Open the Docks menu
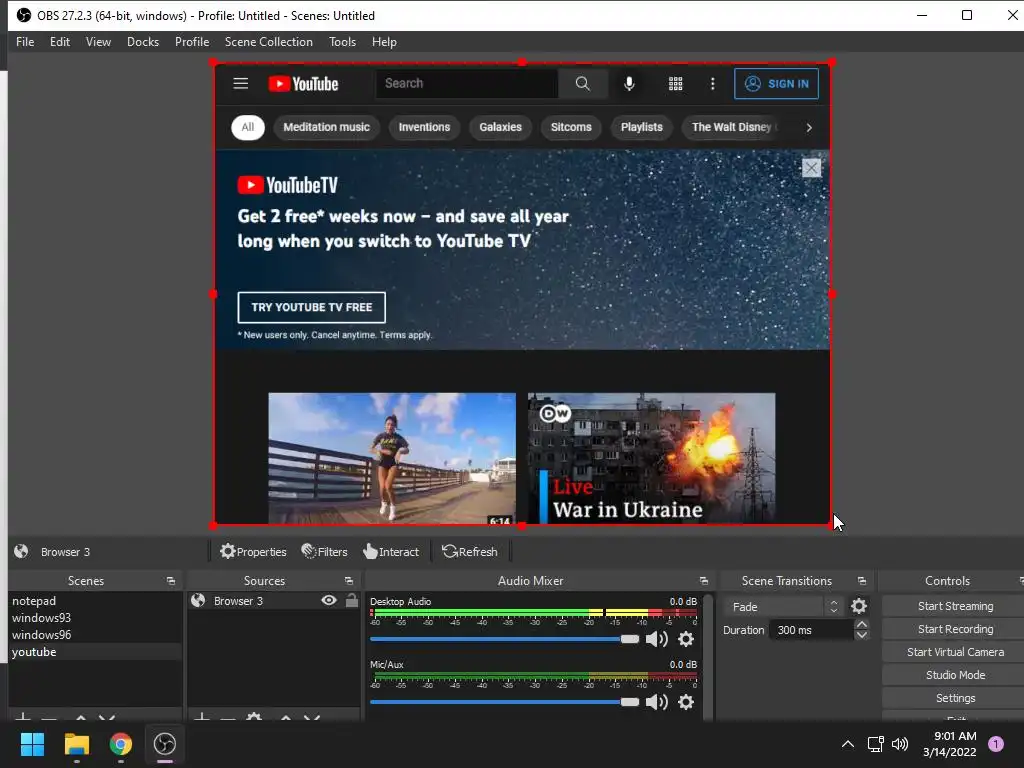Image resolution: width=1024 pixels, height=768 pixels. [x=142, y=42]
